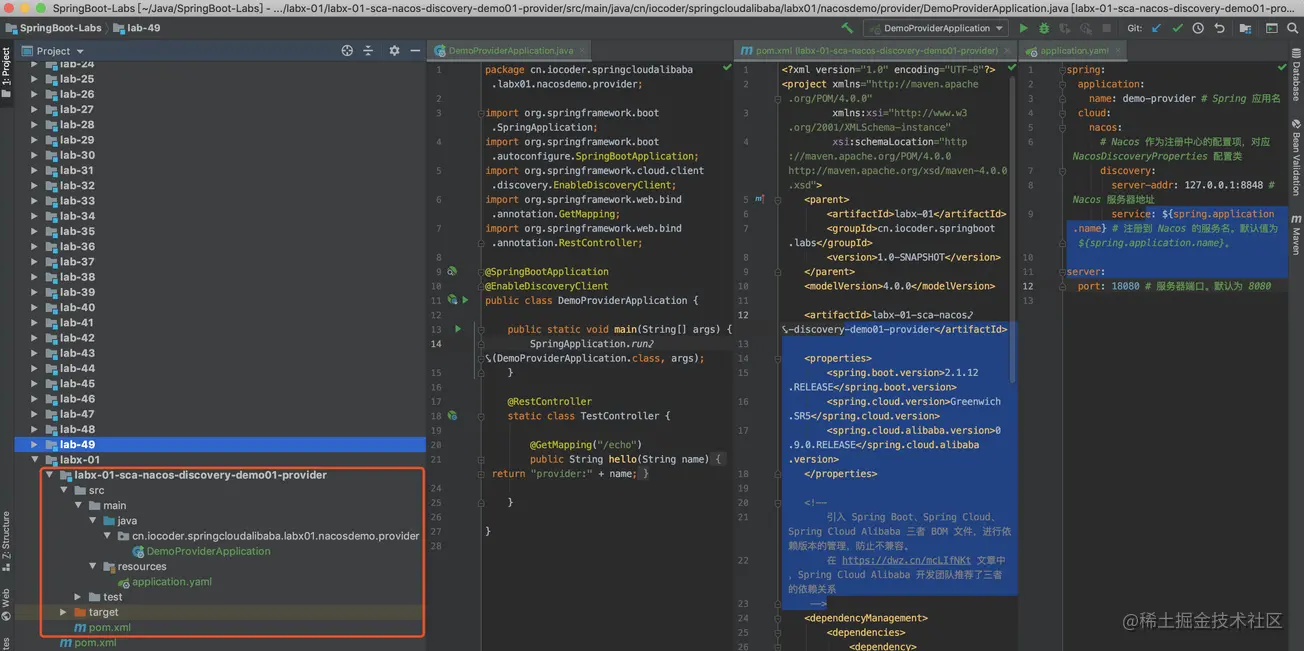Open the dwz.cn link in pom.xml comment
The image size is (1304, 651).
click(906, 561)
